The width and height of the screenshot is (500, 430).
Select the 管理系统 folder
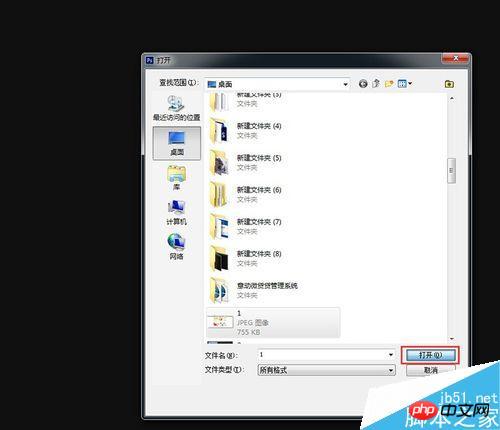click(253, 290)
